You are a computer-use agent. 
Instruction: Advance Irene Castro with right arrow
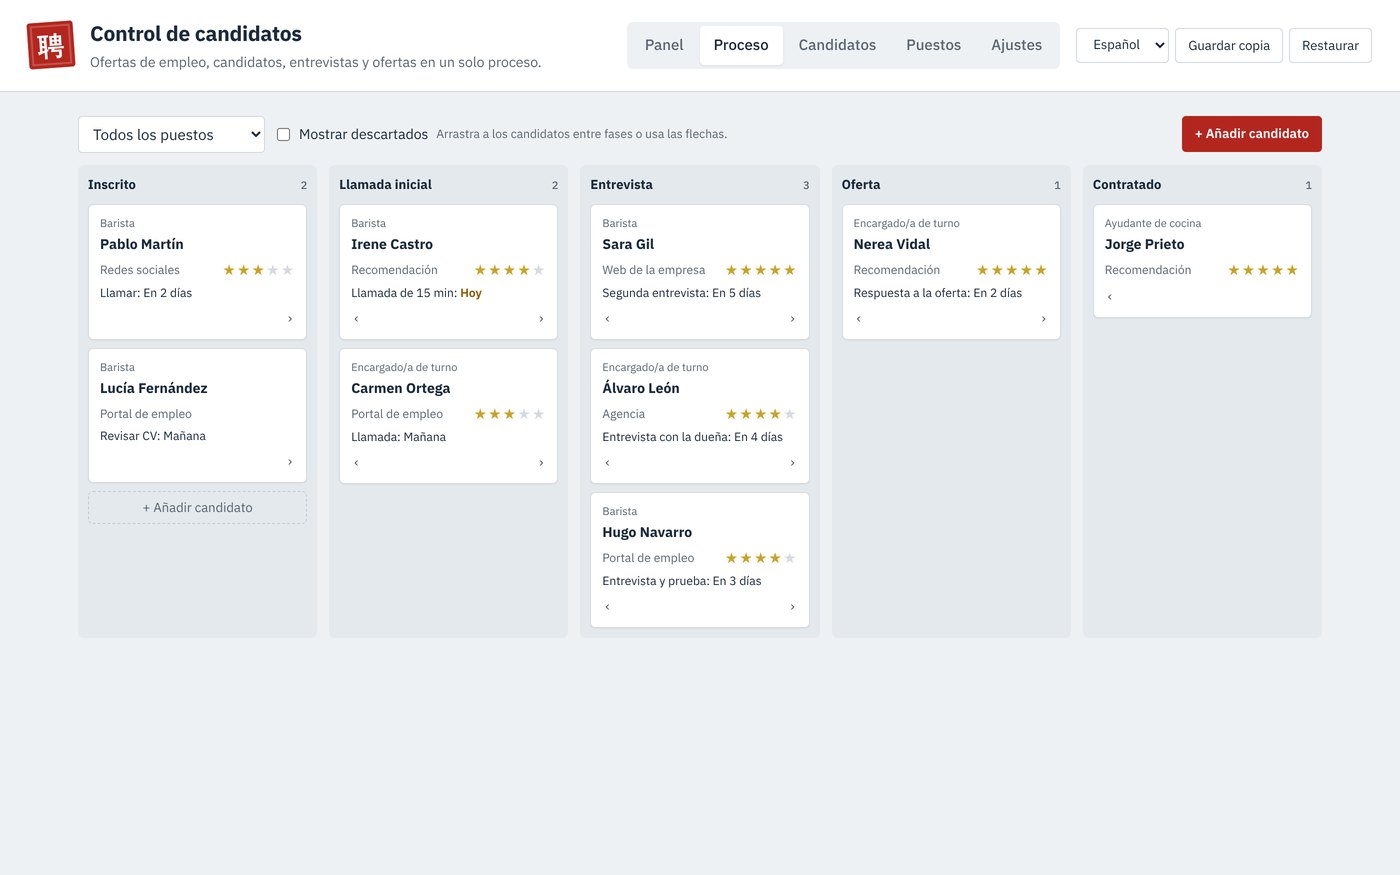click(541, 319)
